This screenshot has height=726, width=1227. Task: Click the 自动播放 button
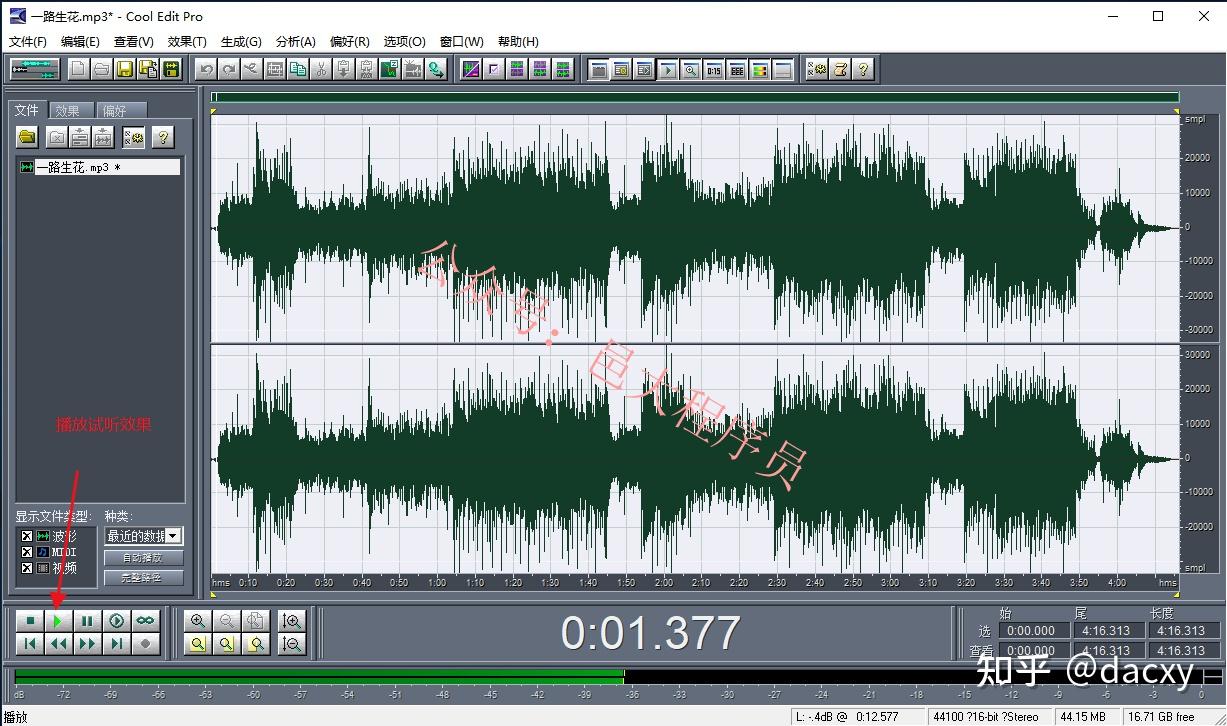144,558
